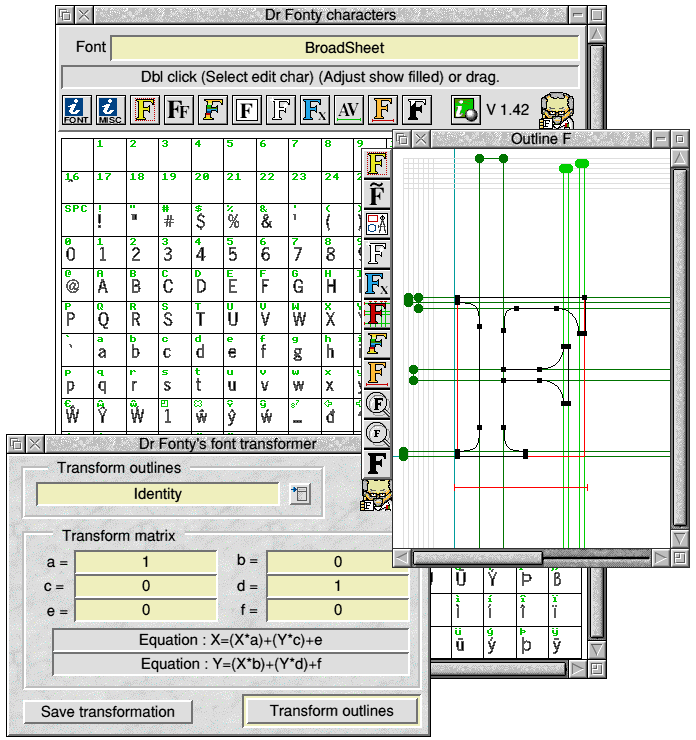
Task: Click the Save transformation button
Action: point(108,712)
